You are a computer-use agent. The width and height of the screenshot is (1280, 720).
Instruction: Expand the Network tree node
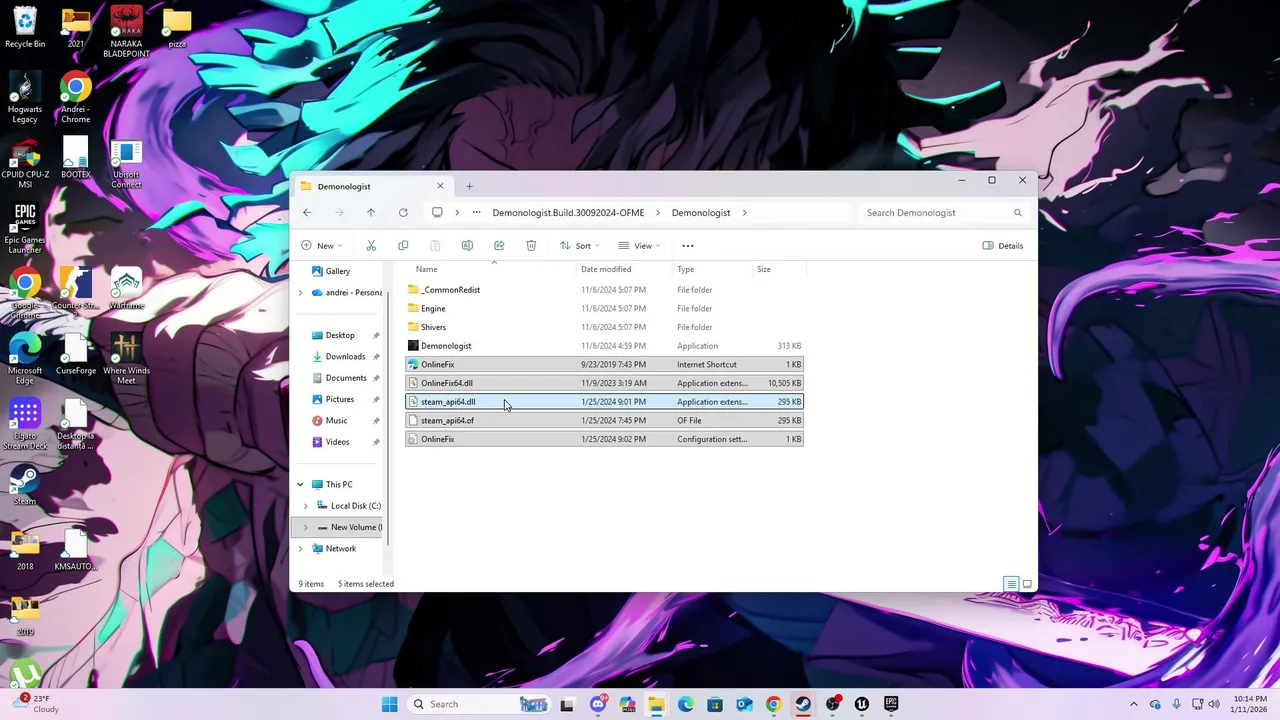(300, 549)
